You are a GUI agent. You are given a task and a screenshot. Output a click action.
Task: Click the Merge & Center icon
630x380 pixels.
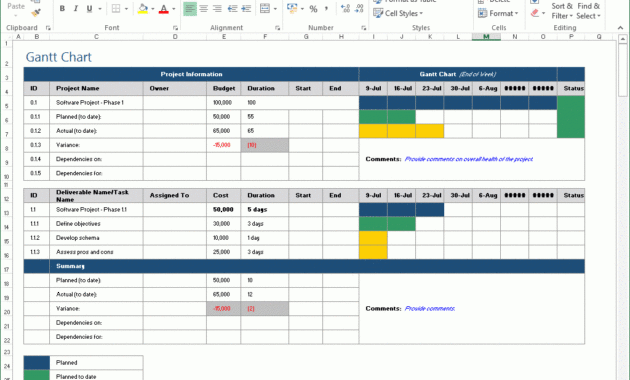tap(265, 8)
